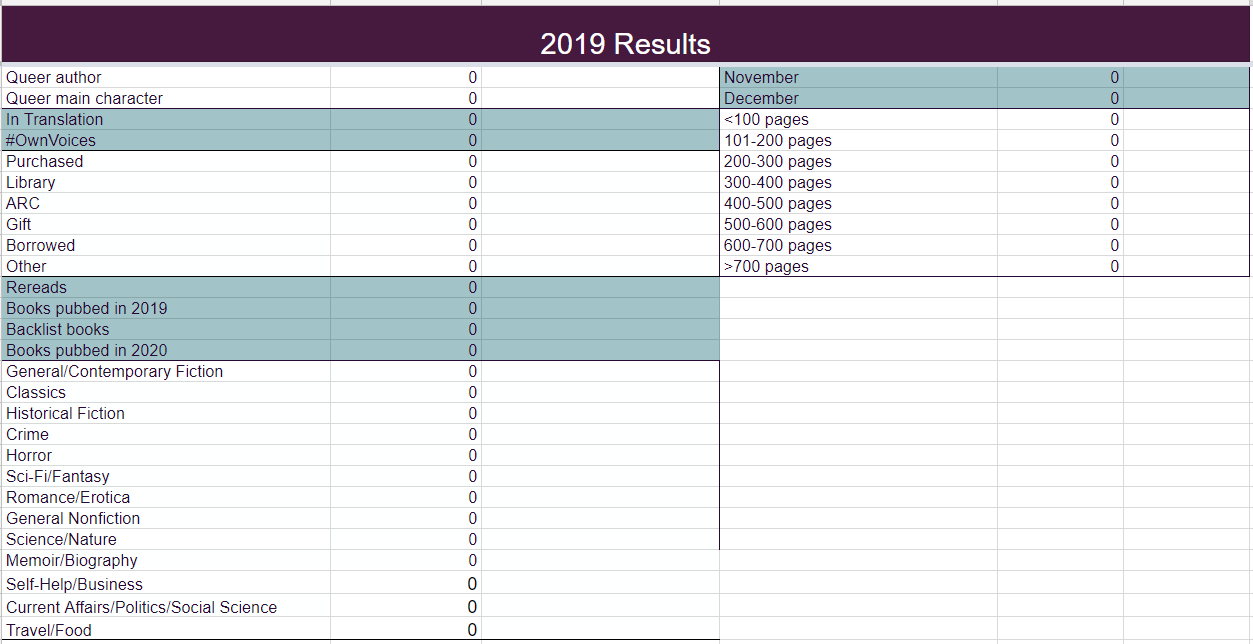1253x644 pixels.
Task: Select the 0 count beside 200-300 pages
Action: pos(1060,161)
